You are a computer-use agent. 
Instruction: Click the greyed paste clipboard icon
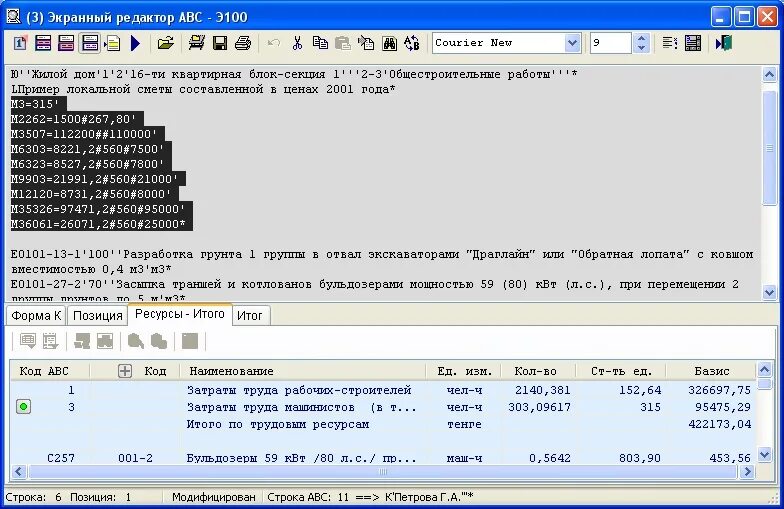click(x=342, y=43)
